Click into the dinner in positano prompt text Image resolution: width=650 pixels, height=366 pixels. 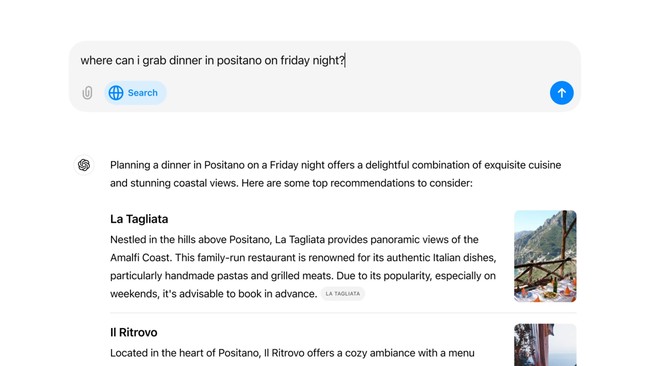213,61
